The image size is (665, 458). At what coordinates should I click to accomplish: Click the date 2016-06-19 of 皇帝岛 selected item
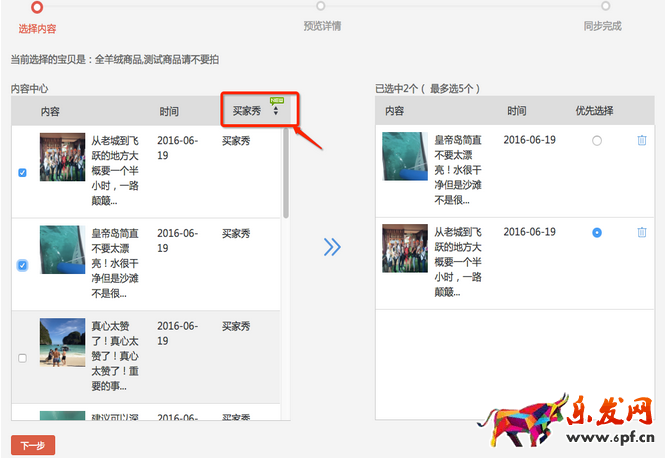[529, 140]
